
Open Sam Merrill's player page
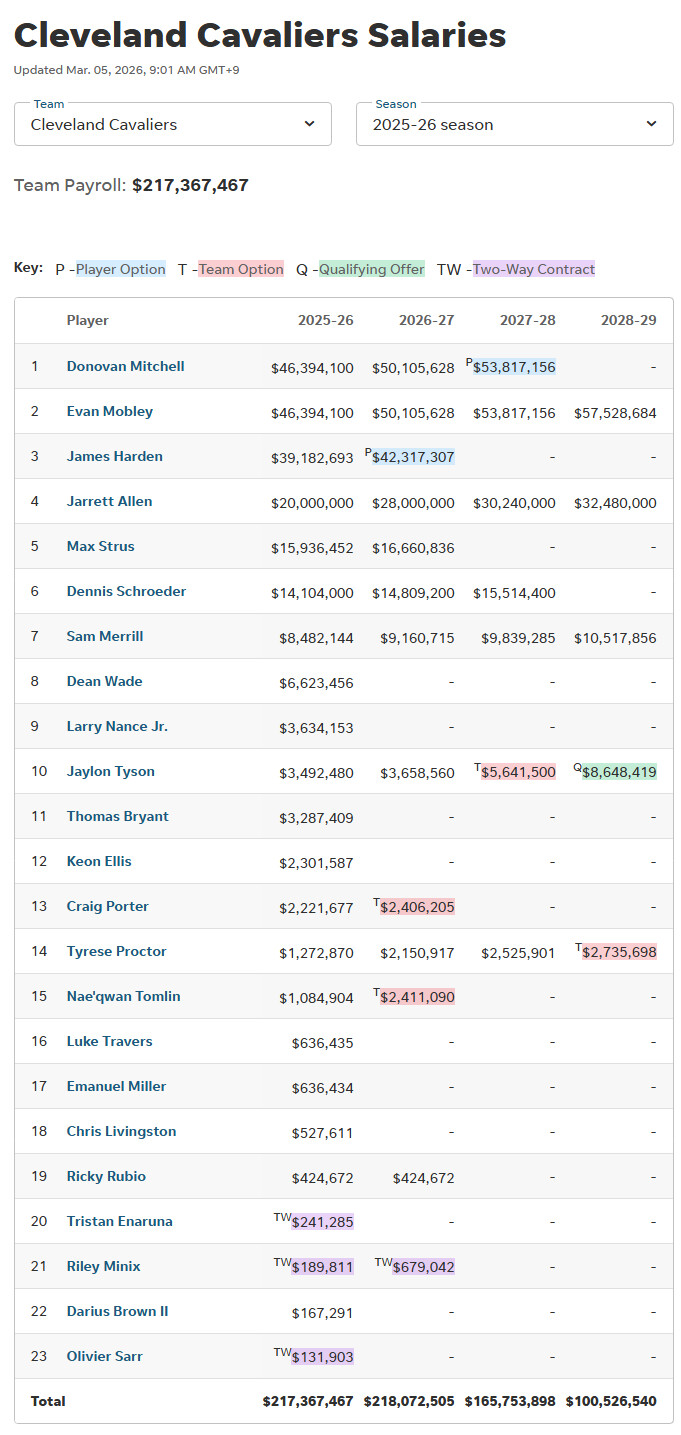(104, 636)
